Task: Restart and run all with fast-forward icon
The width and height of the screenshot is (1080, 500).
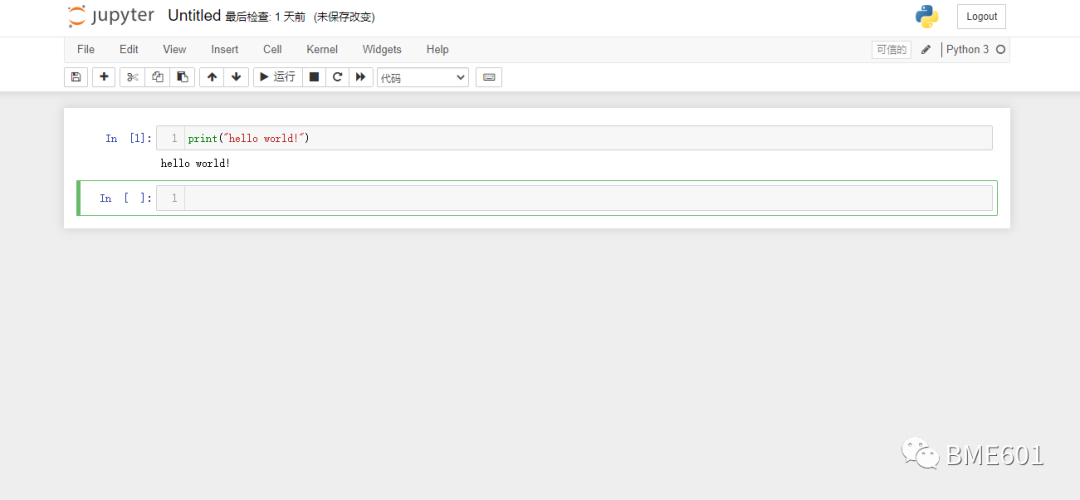Action: [360, 77]
